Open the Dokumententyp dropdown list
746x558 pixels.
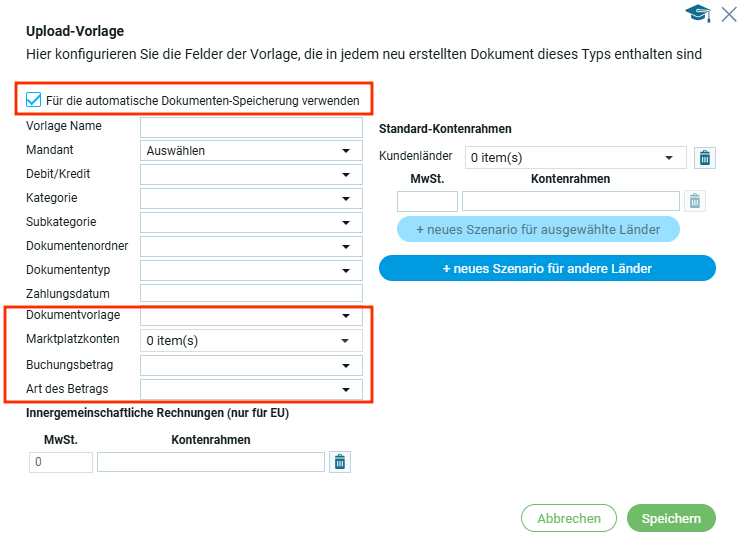click(250, 270)
